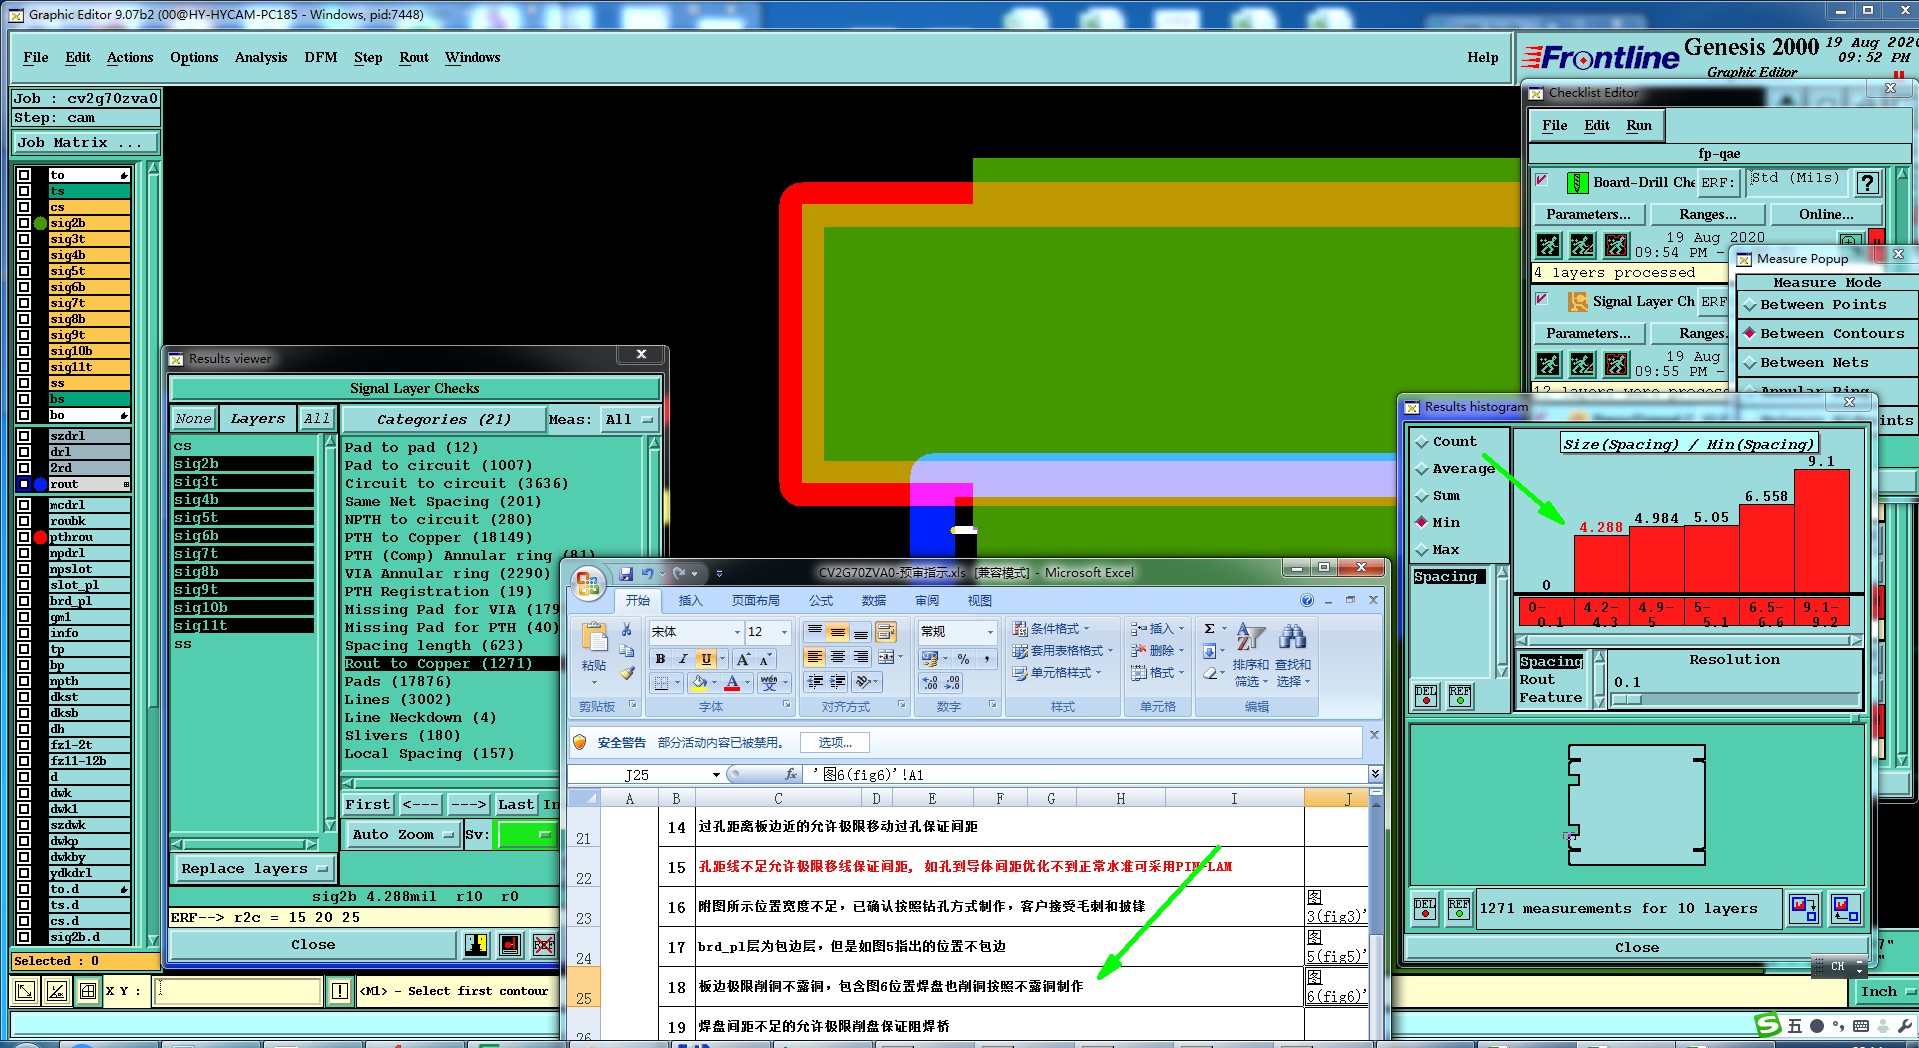
Task: Click the Board-Drill first run-action icon
Action: coord(1548,245)
